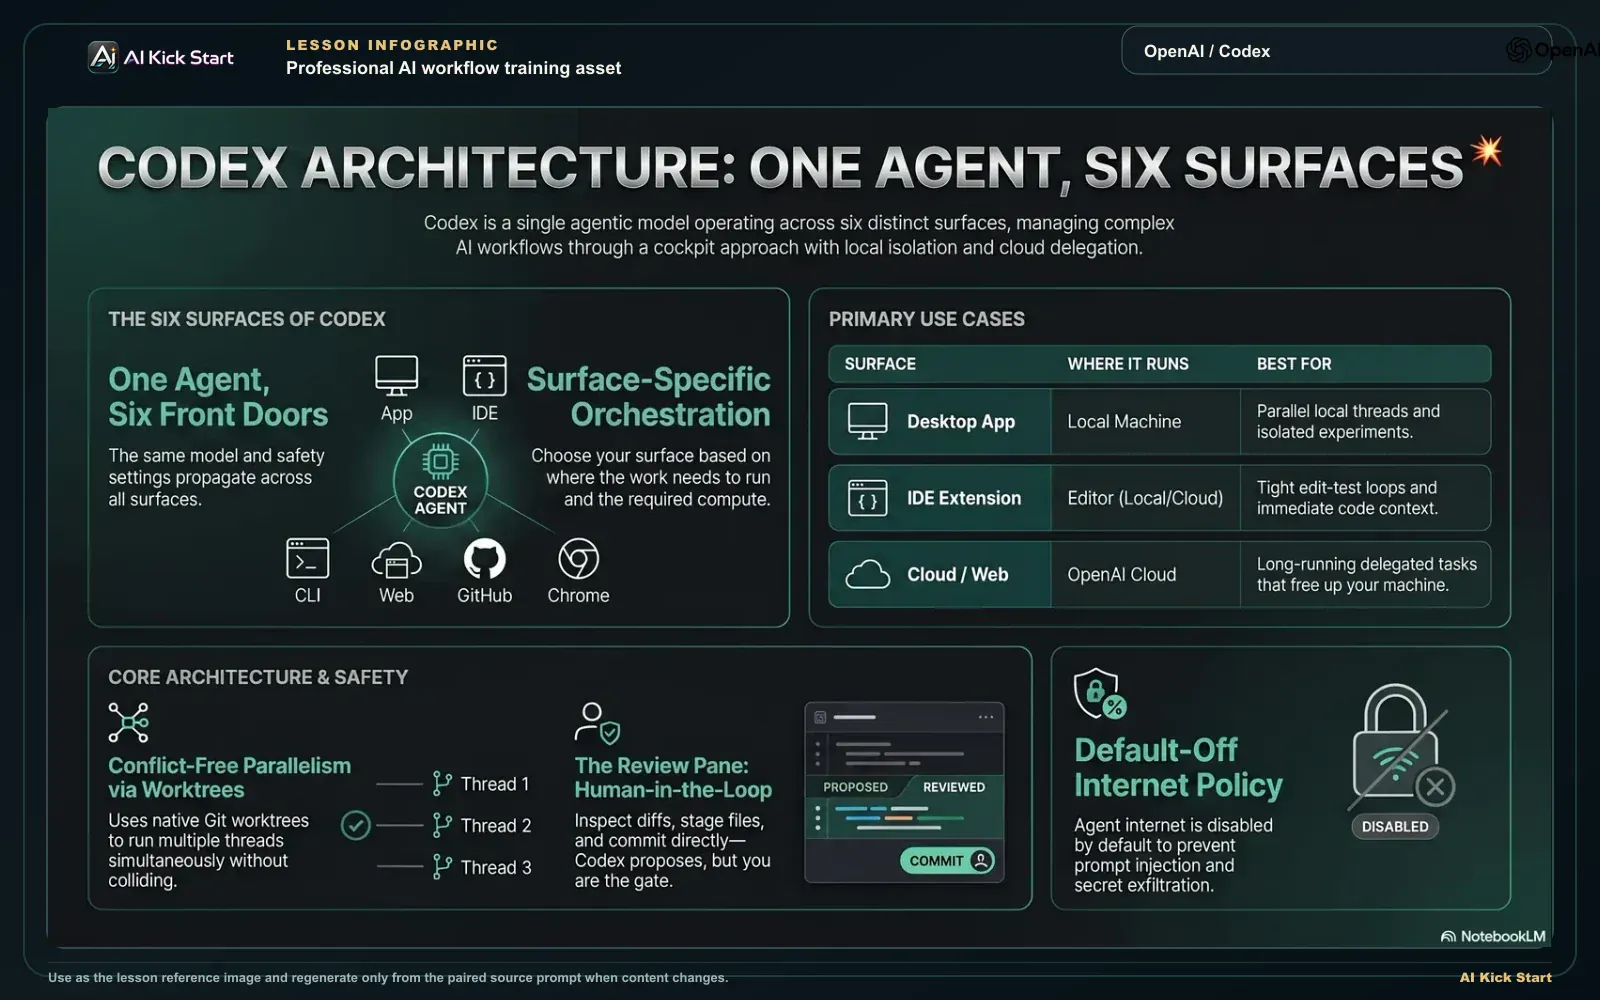The width and height of the screenshot is (1600, 1000).
Task: Click the IDE code-braces icon
Action: tap(485, 376)
